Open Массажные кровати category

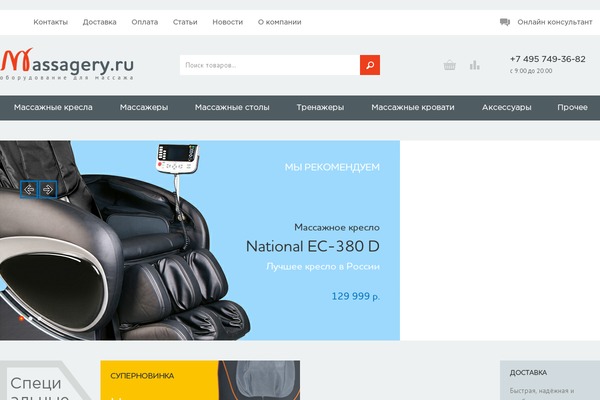413,108
